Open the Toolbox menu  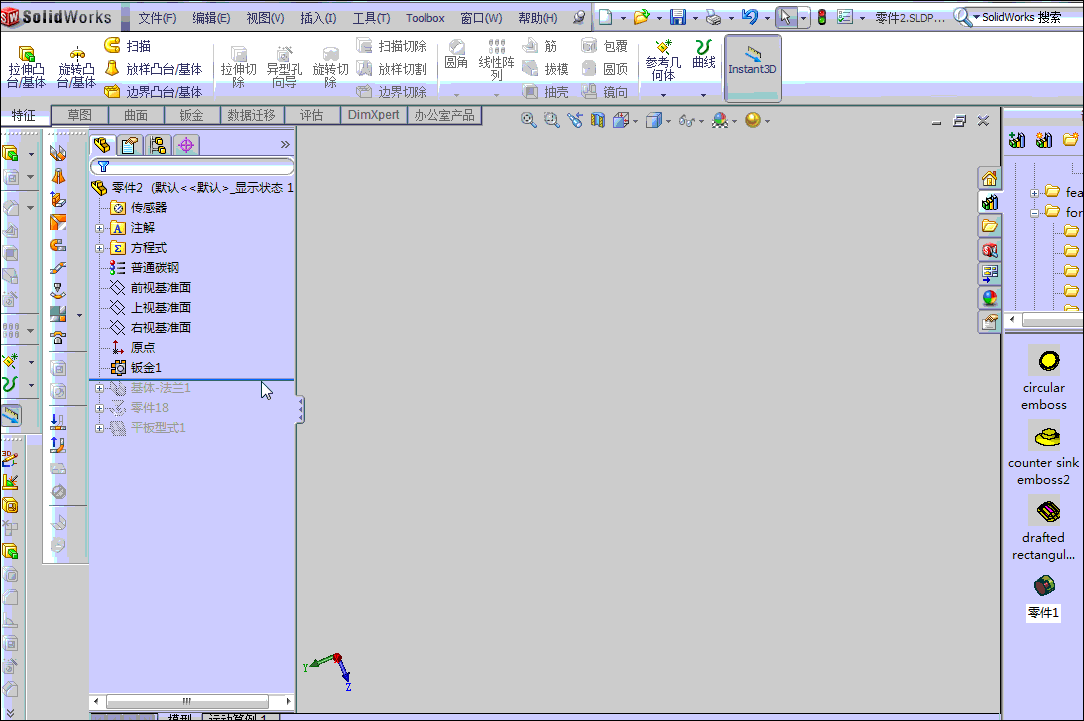click(425, 18)
